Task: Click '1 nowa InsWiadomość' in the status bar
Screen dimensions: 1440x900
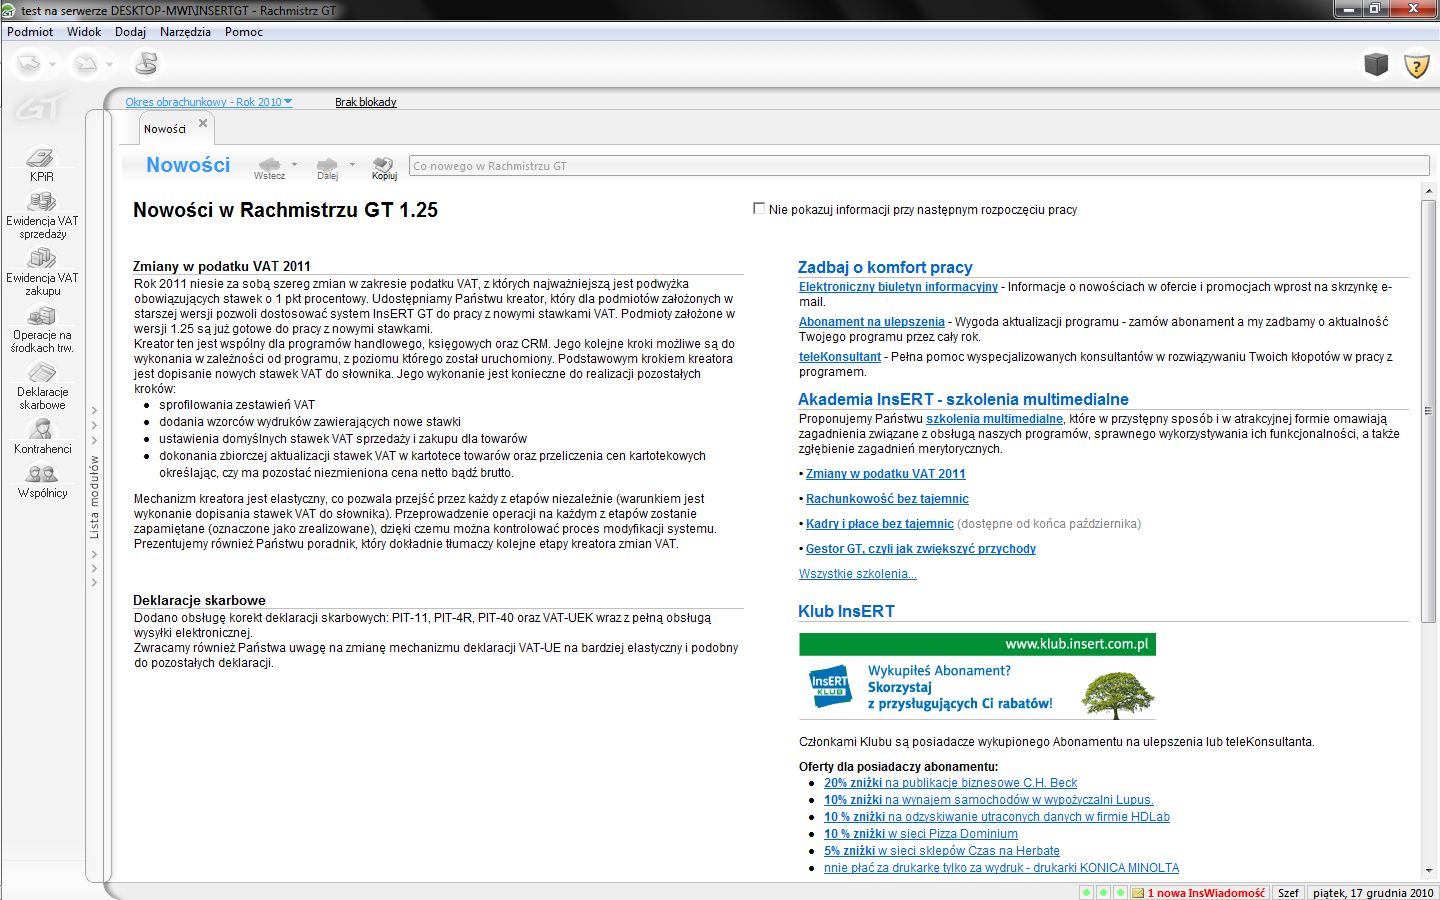Action: click(1206, 893)
